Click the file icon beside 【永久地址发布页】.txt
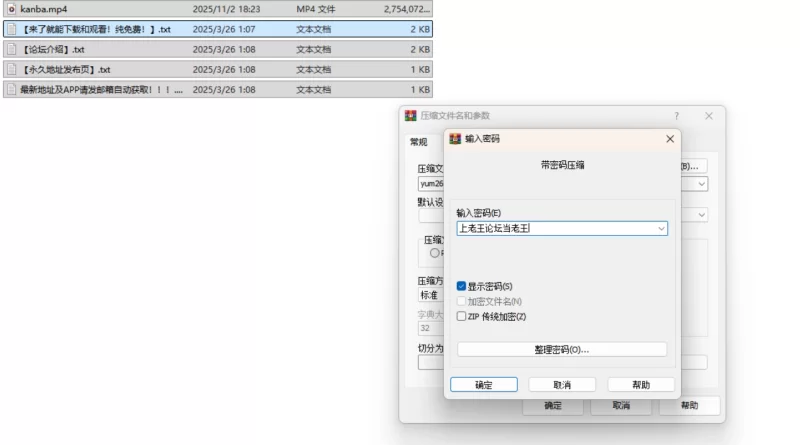 pyautogui.click(x=11, y=69)
